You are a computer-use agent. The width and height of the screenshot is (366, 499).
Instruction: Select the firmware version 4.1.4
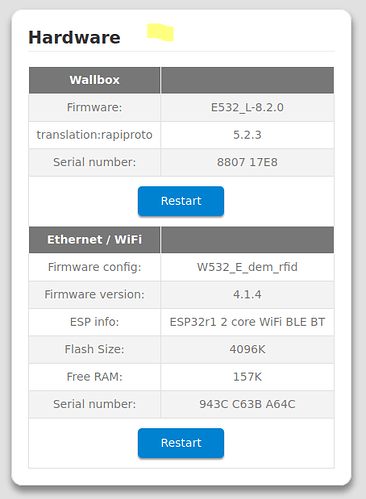pyautogui.click(x=247, y=294)
